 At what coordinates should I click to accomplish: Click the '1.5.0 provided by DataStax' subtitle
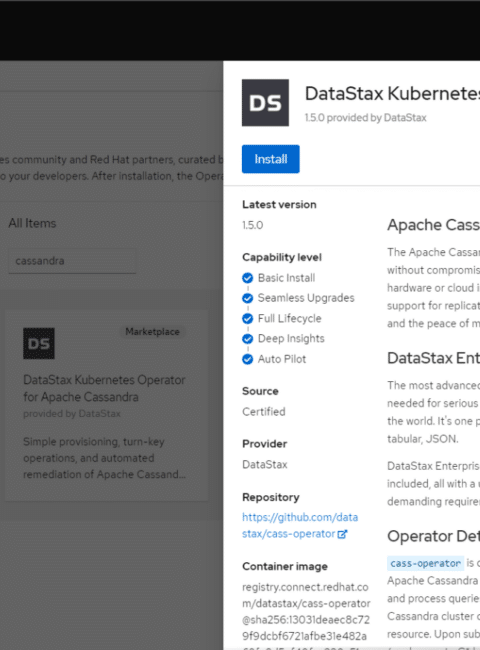[x=366, y=118]
